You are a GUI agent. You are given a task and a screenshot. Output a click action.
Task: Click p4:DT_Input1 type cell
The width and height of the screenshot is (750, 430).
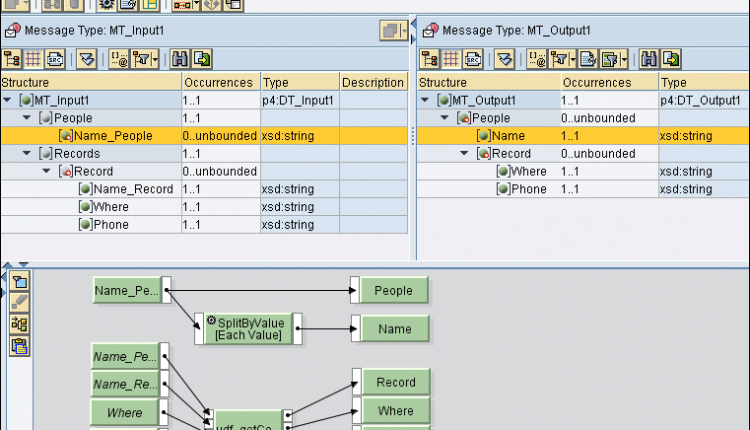[300, 100]
